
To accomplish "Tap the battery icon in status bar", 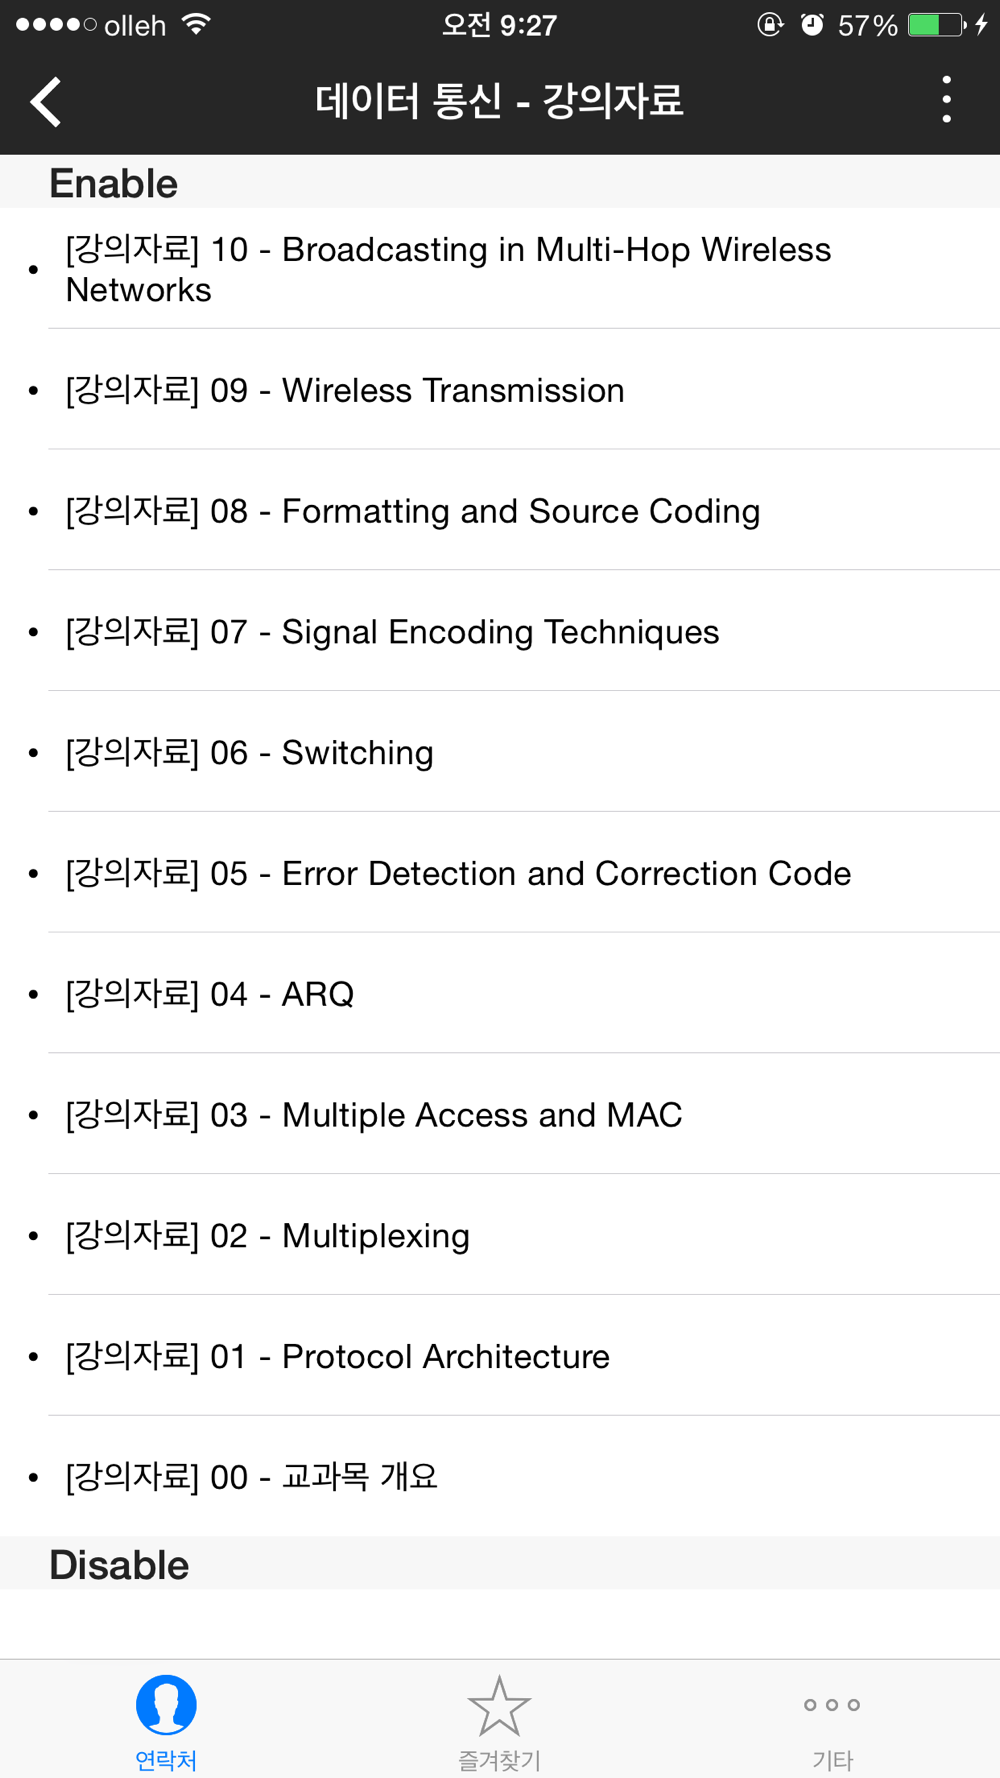I will point(937,25).
